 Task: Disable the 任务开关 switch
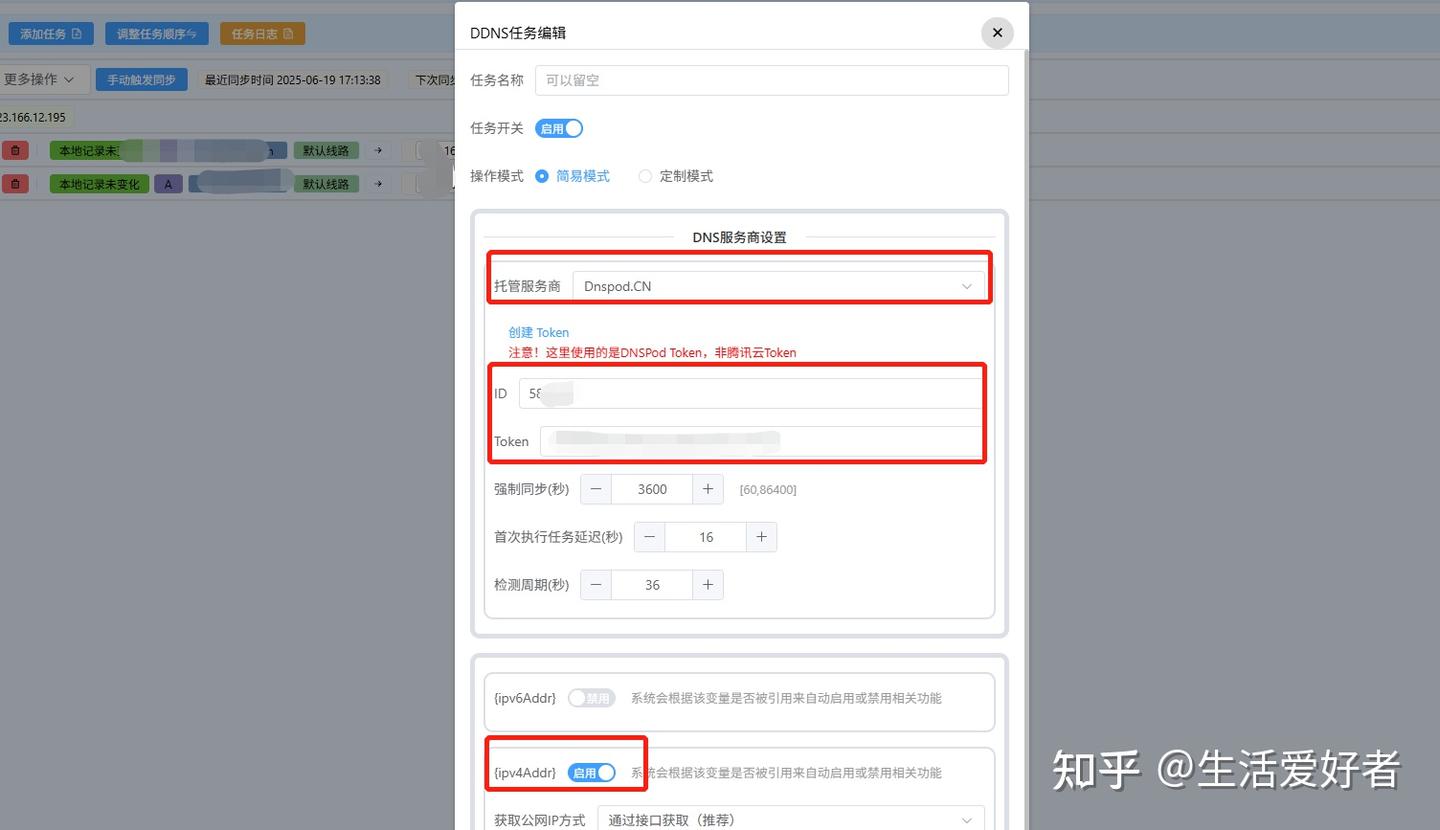[x=559, y=128]
